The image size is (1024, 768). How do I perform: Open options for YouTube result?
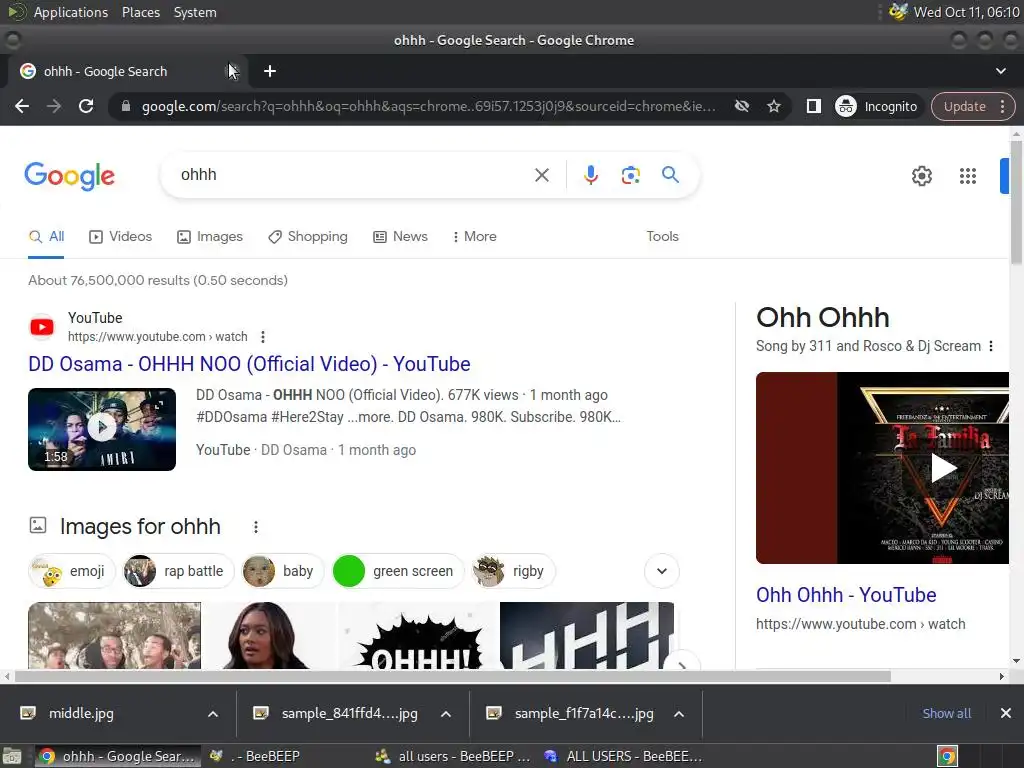(263, 337)
